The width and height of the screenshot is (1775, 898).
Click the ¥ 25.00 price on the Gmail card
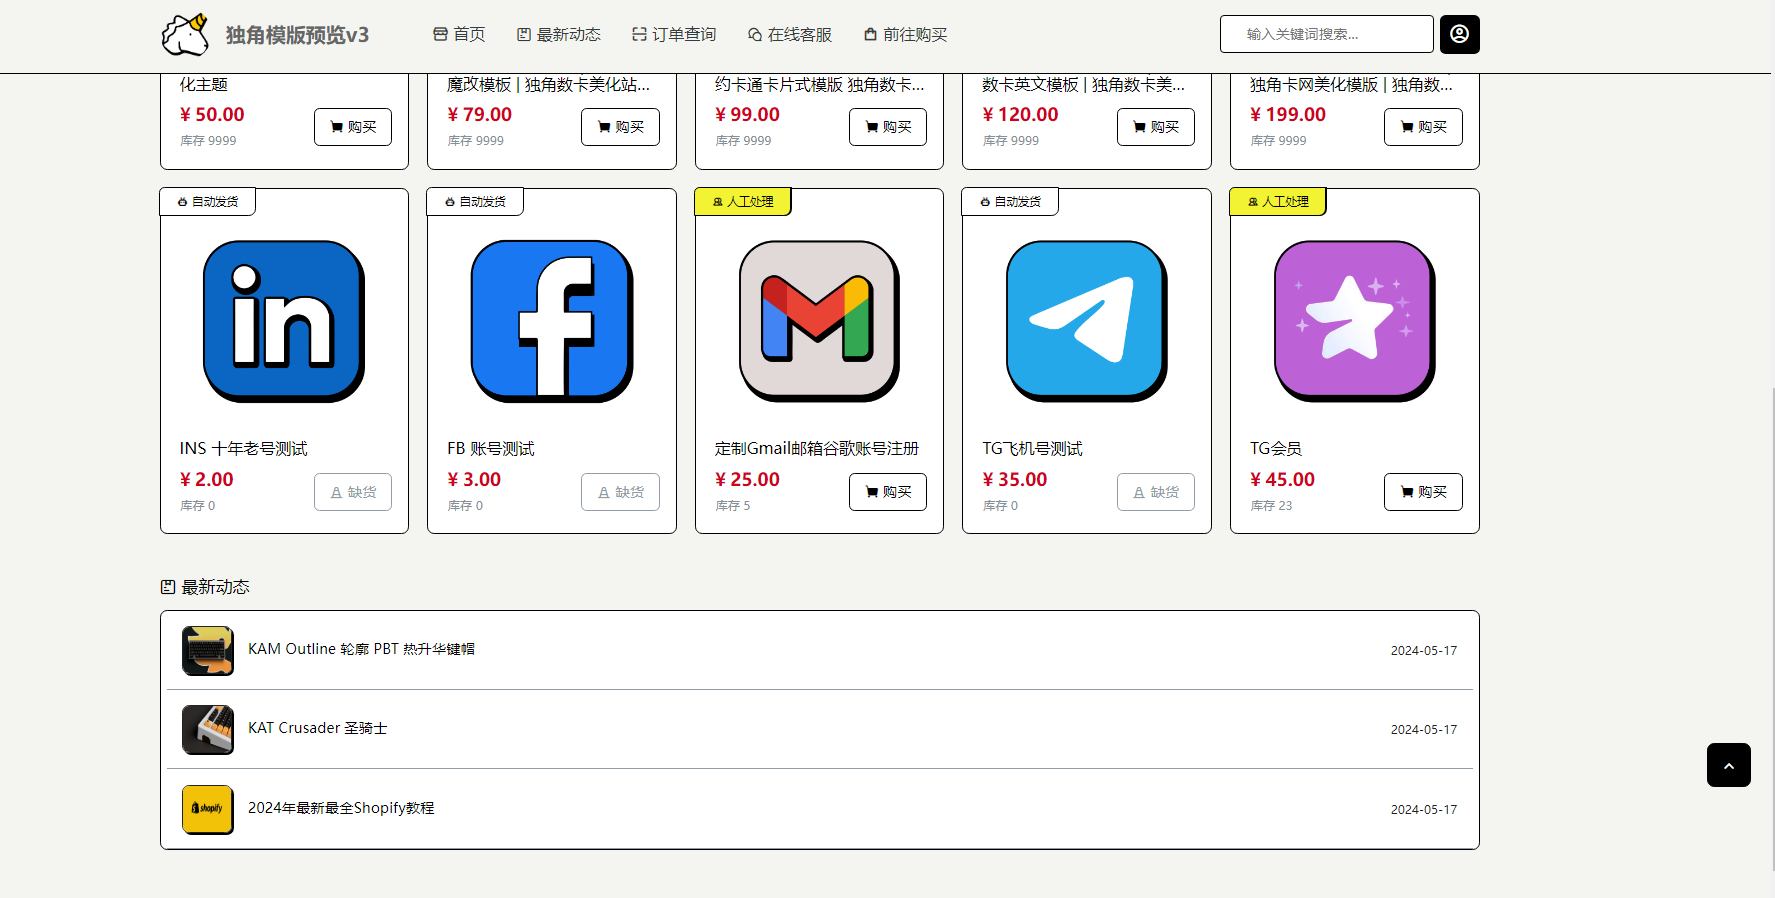[747, 480]
